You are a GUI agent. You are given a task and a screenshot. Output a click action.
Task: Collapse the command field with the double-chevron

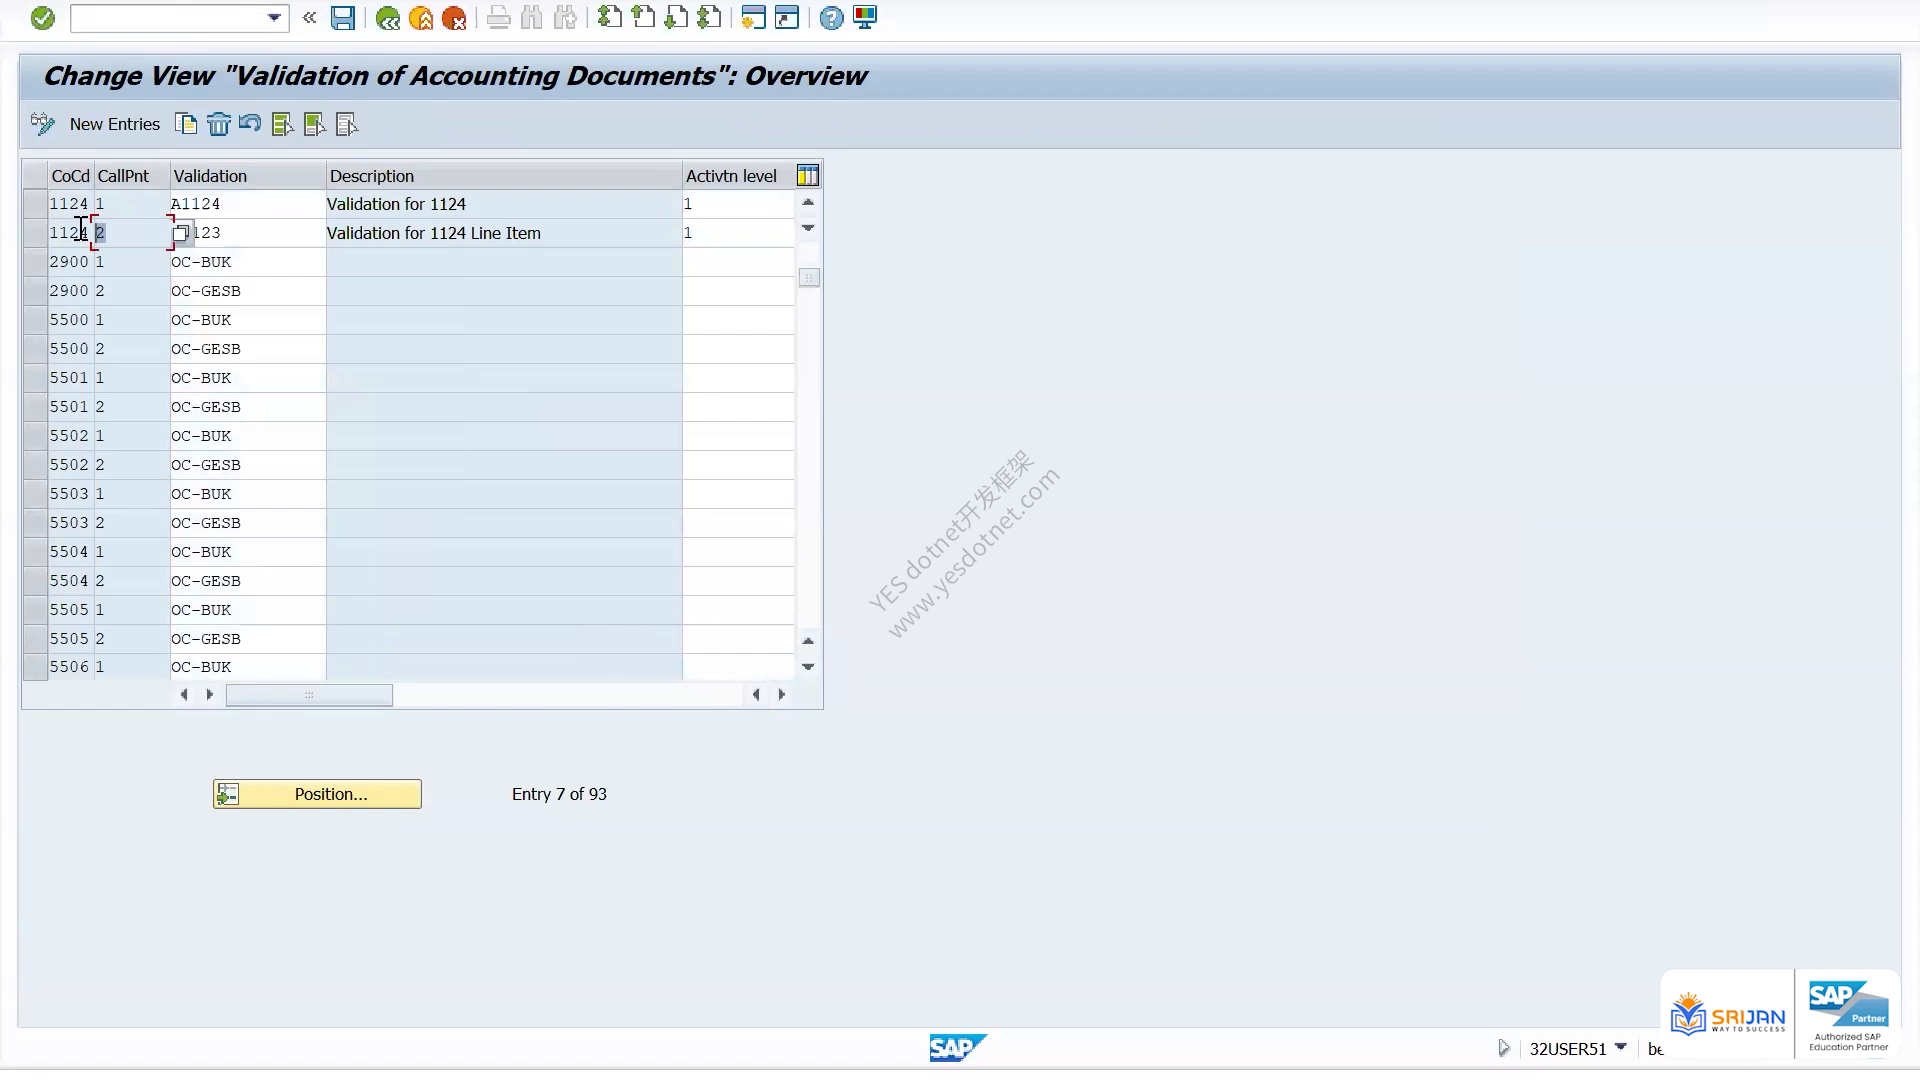tap(309, 18)
